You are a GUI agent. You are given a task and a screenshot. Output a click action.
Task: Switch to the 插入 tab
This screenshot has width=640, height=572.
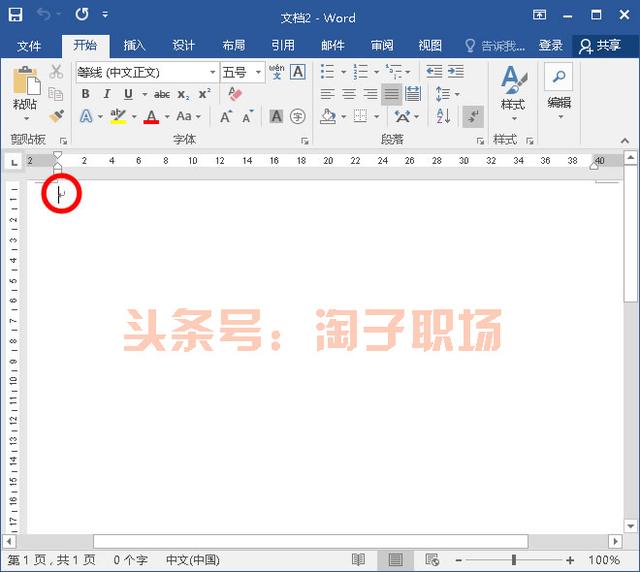point(134,45)
